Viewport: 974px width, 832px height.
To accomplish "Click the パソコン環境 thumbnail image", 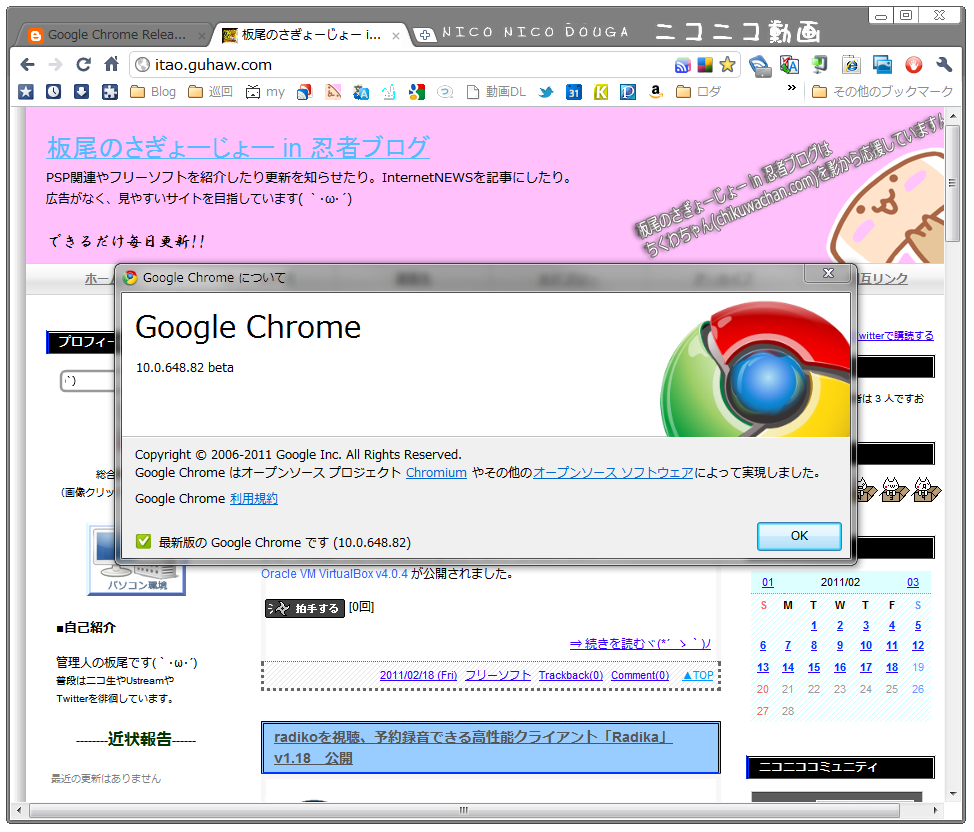I will click(137, 559).
